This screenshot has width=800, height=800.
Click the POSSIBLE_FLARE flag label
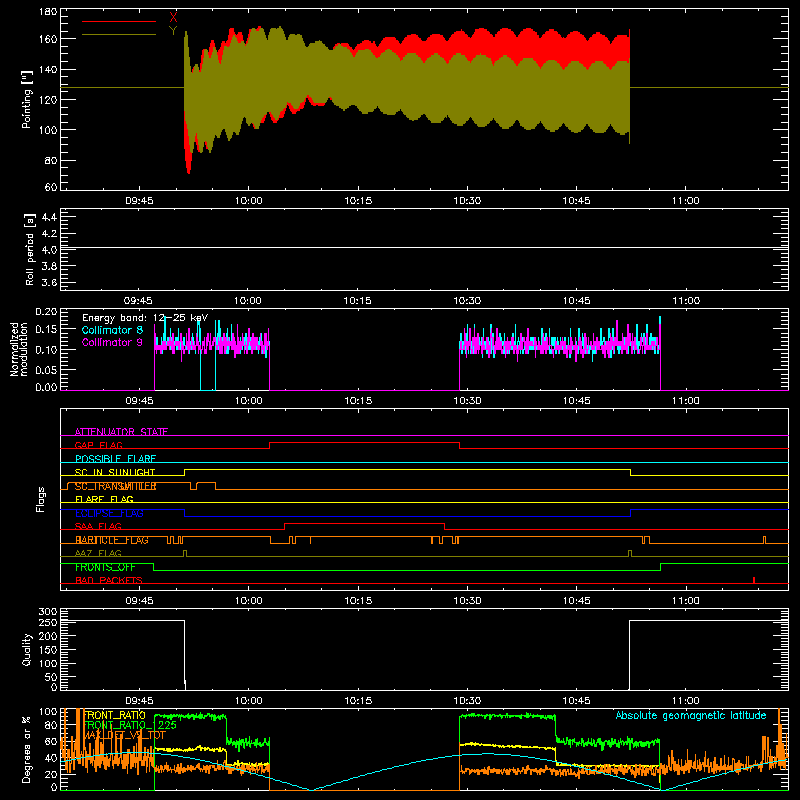115,459
